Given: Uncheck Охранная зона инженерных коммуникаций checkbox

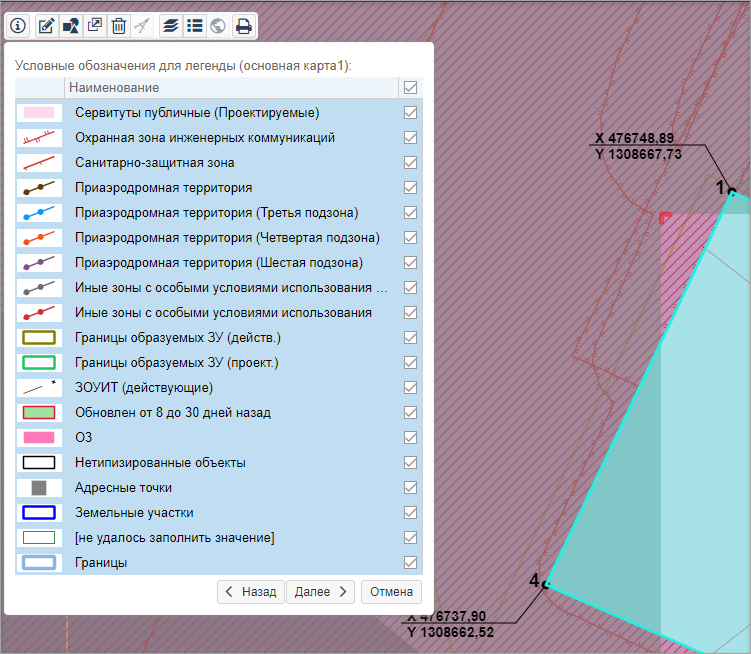Looking at the screenshot, I should pos(410,138).
